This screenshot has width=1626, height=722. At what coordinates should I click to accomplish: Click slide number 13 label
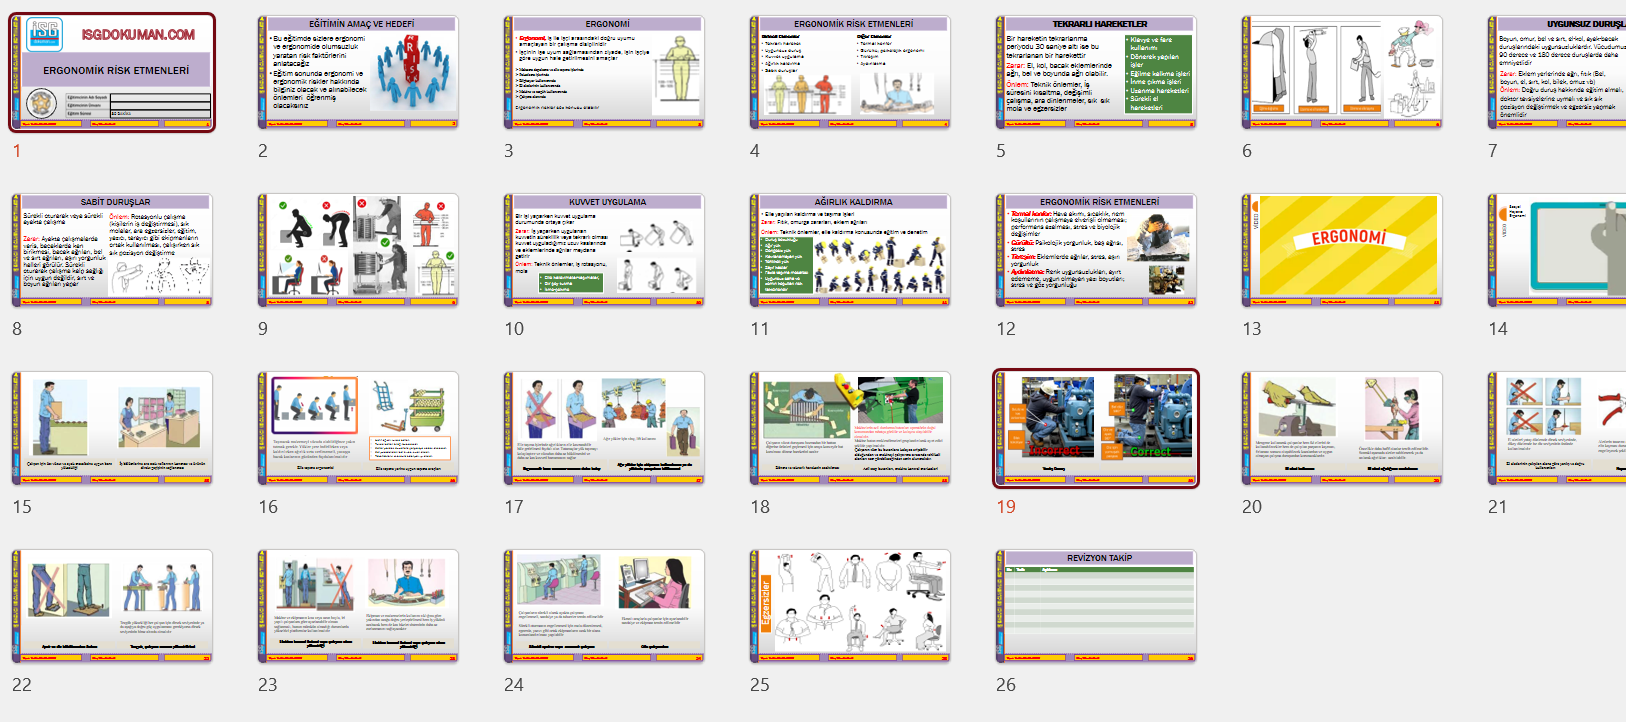[1252, 329]
